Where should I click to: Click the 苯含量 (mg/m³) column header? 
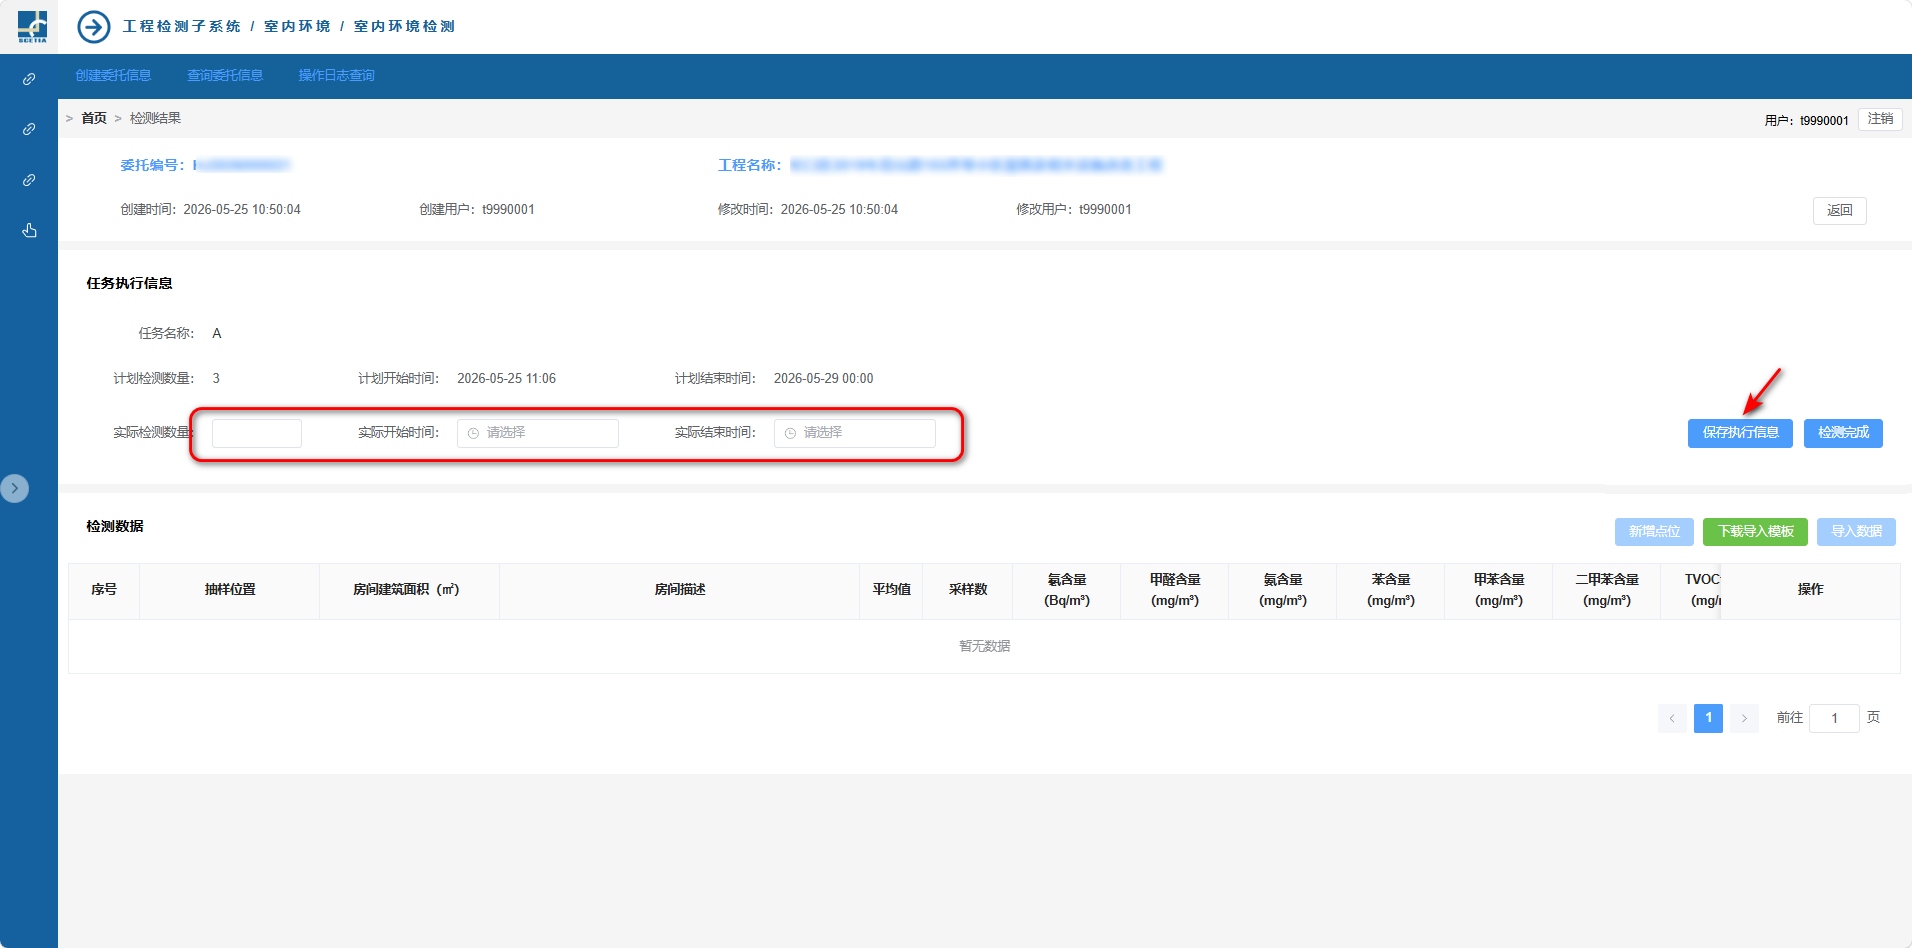[1391, 590]
